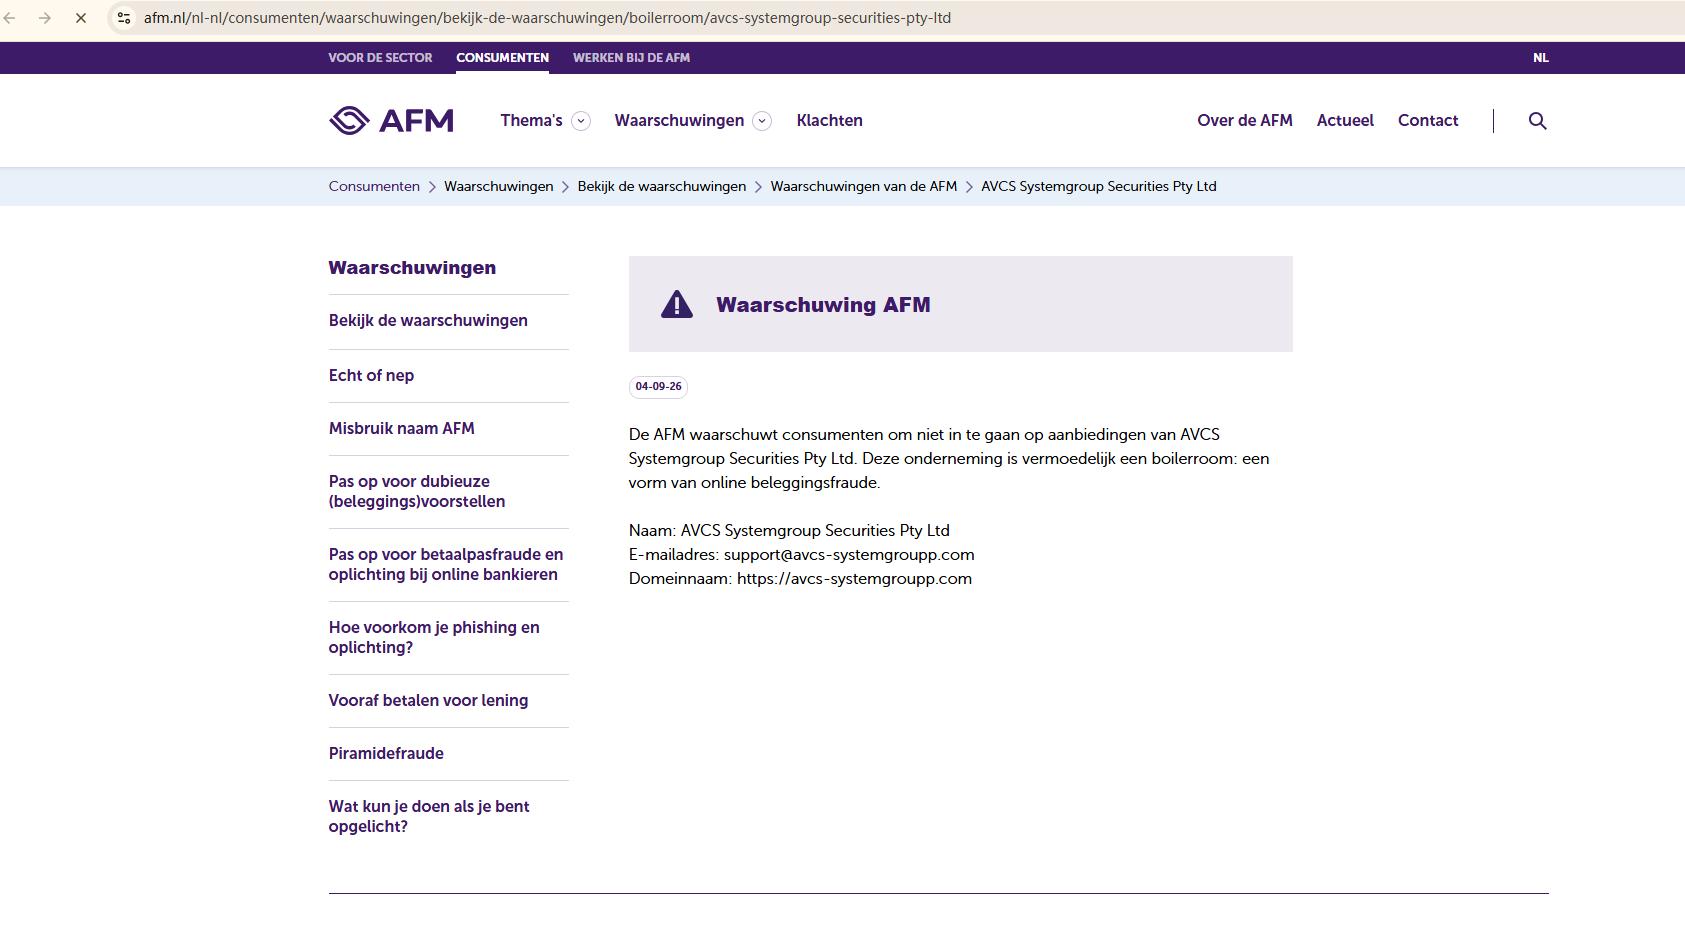Expand the Thema's dropdown chevron
1685x942 pixels.
(580, 121)
